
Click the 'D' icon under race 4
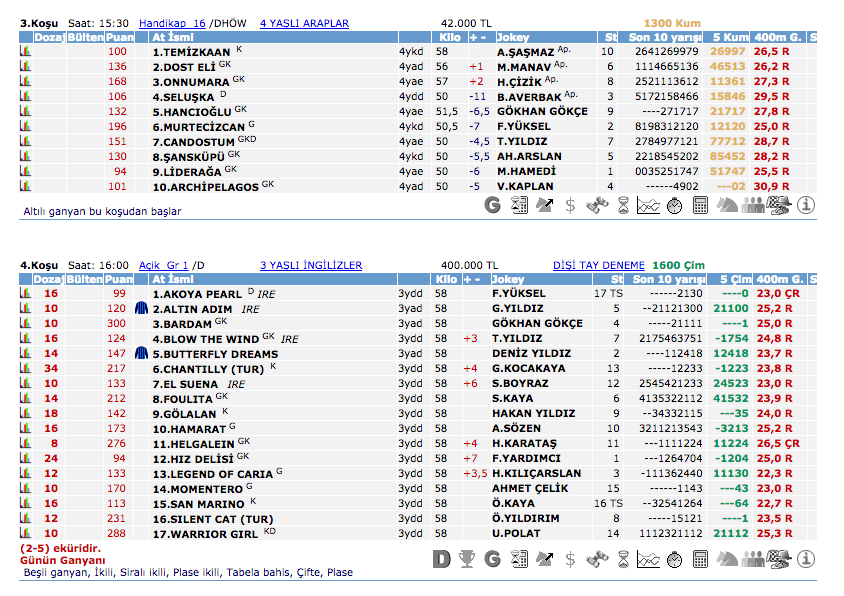pyautogui.click(x=441, y=558)
